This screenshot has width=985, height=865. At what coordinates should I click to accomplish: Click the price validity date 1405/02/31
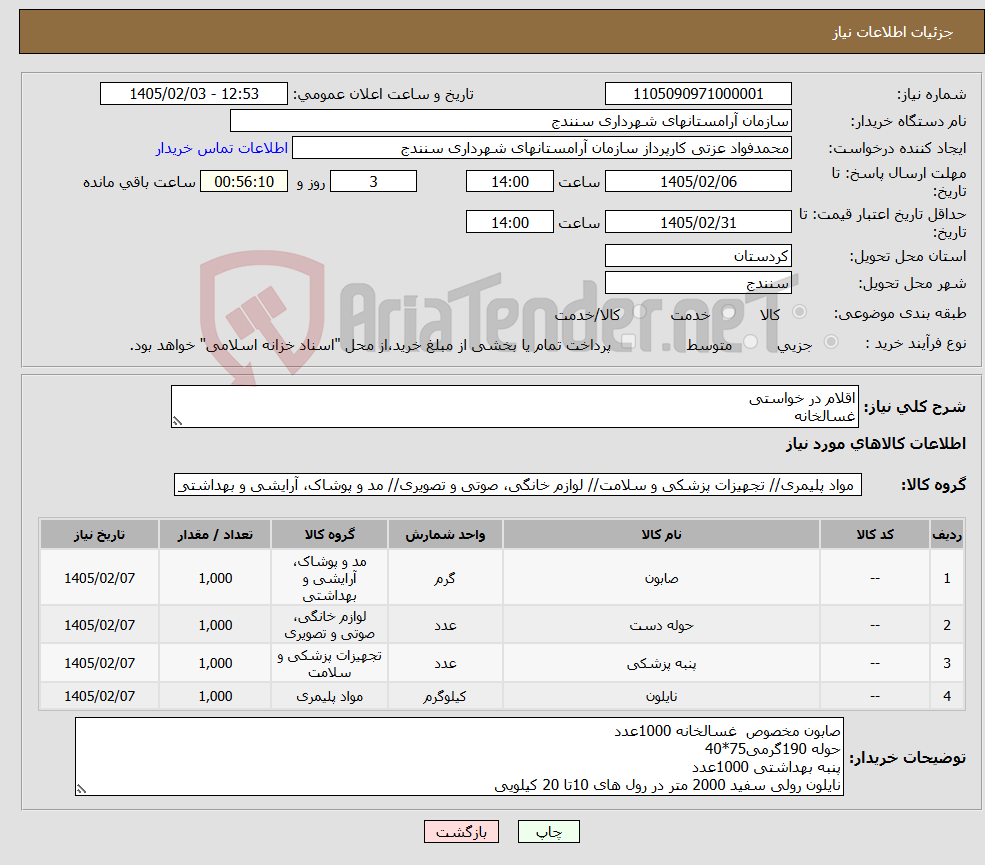pos(698,222)
